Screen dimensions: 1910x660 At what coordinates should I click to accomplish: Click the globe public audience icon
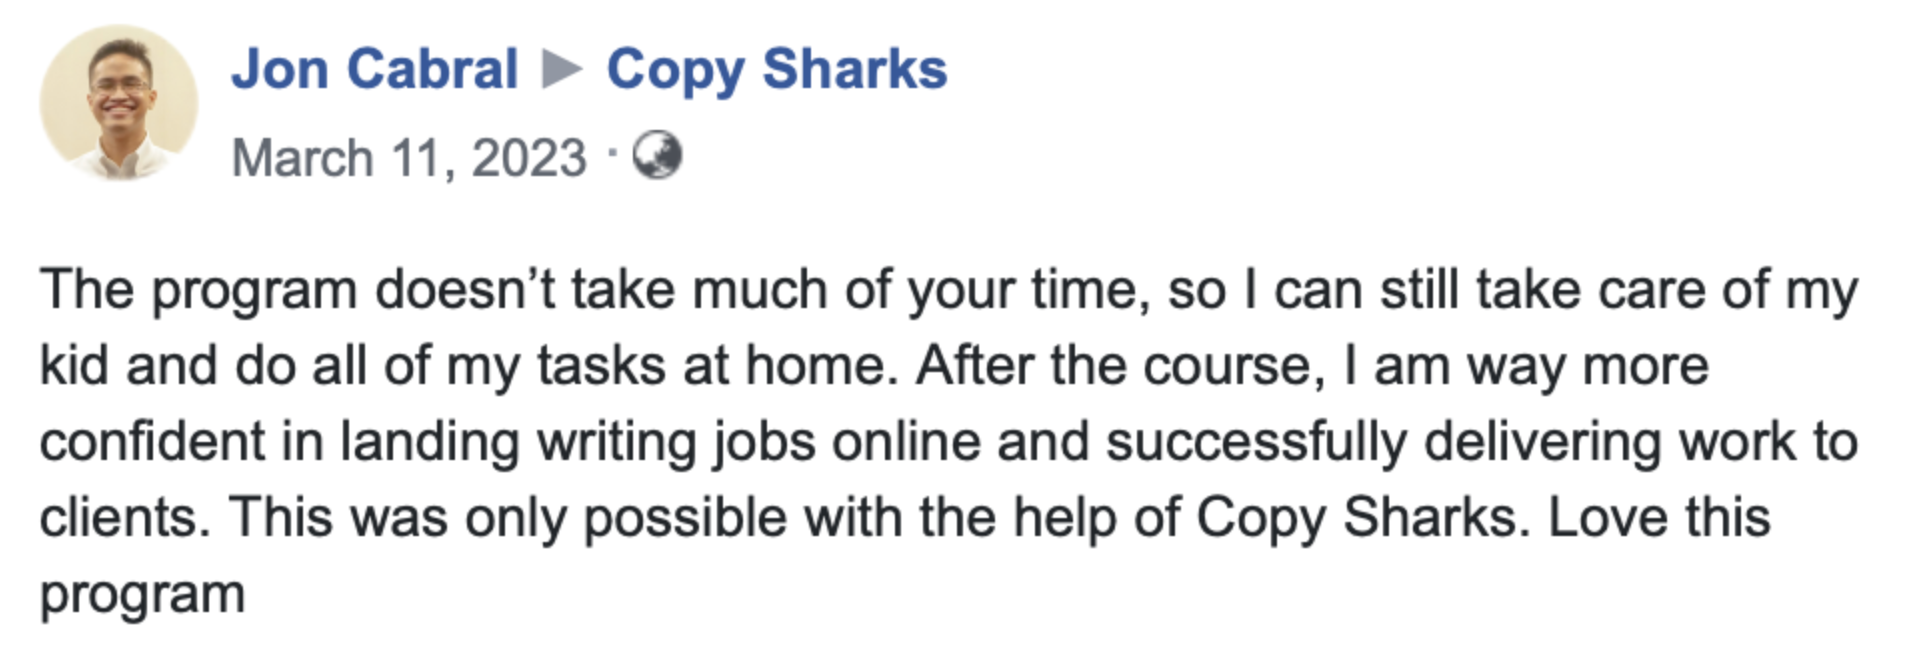(657, 155)
